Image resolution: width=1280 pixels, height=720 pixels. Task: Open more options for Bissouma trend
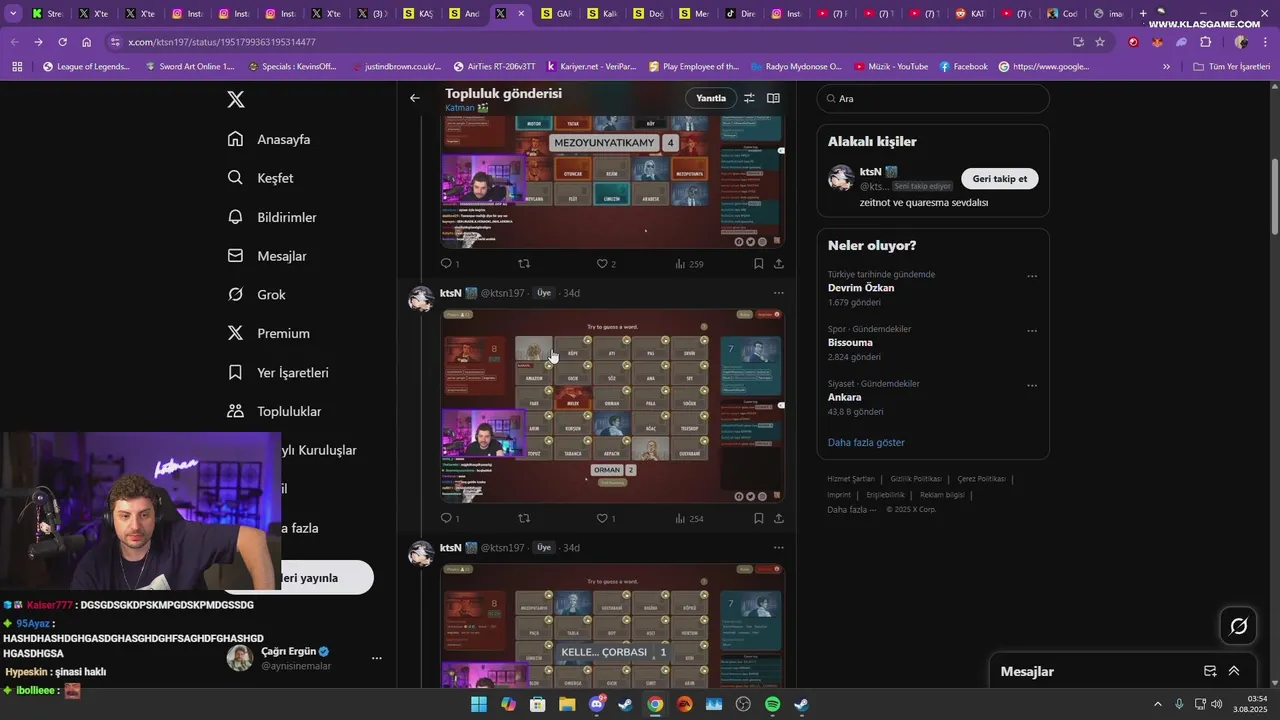tap(1032, 331)
